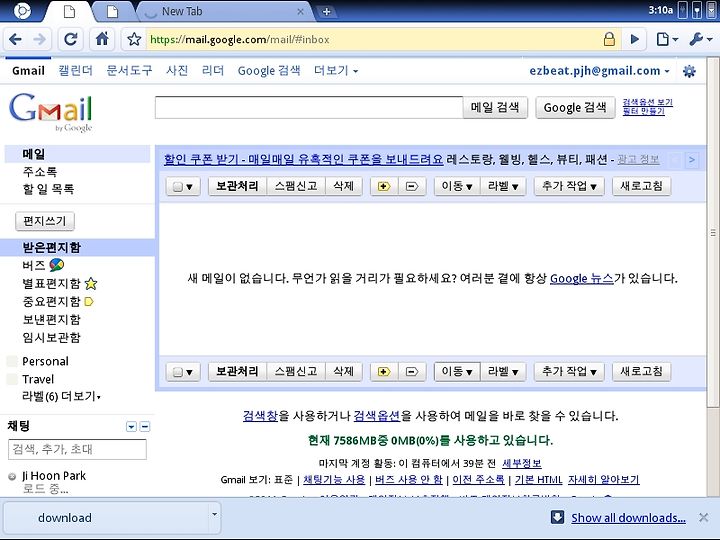Open the bottom 라벨 dropdown
The height and width of the screenshot is (540, 720).
click(503, 371)
